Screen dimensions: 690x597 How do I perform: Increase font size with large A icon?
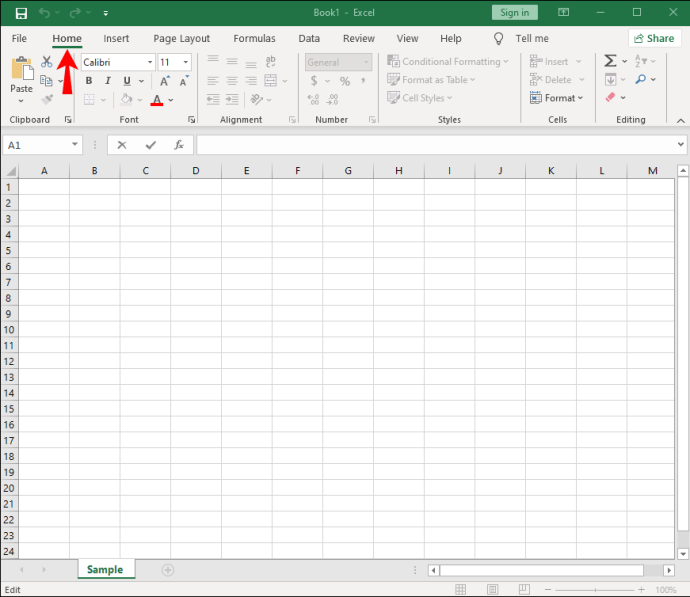(x=165, y=81)
